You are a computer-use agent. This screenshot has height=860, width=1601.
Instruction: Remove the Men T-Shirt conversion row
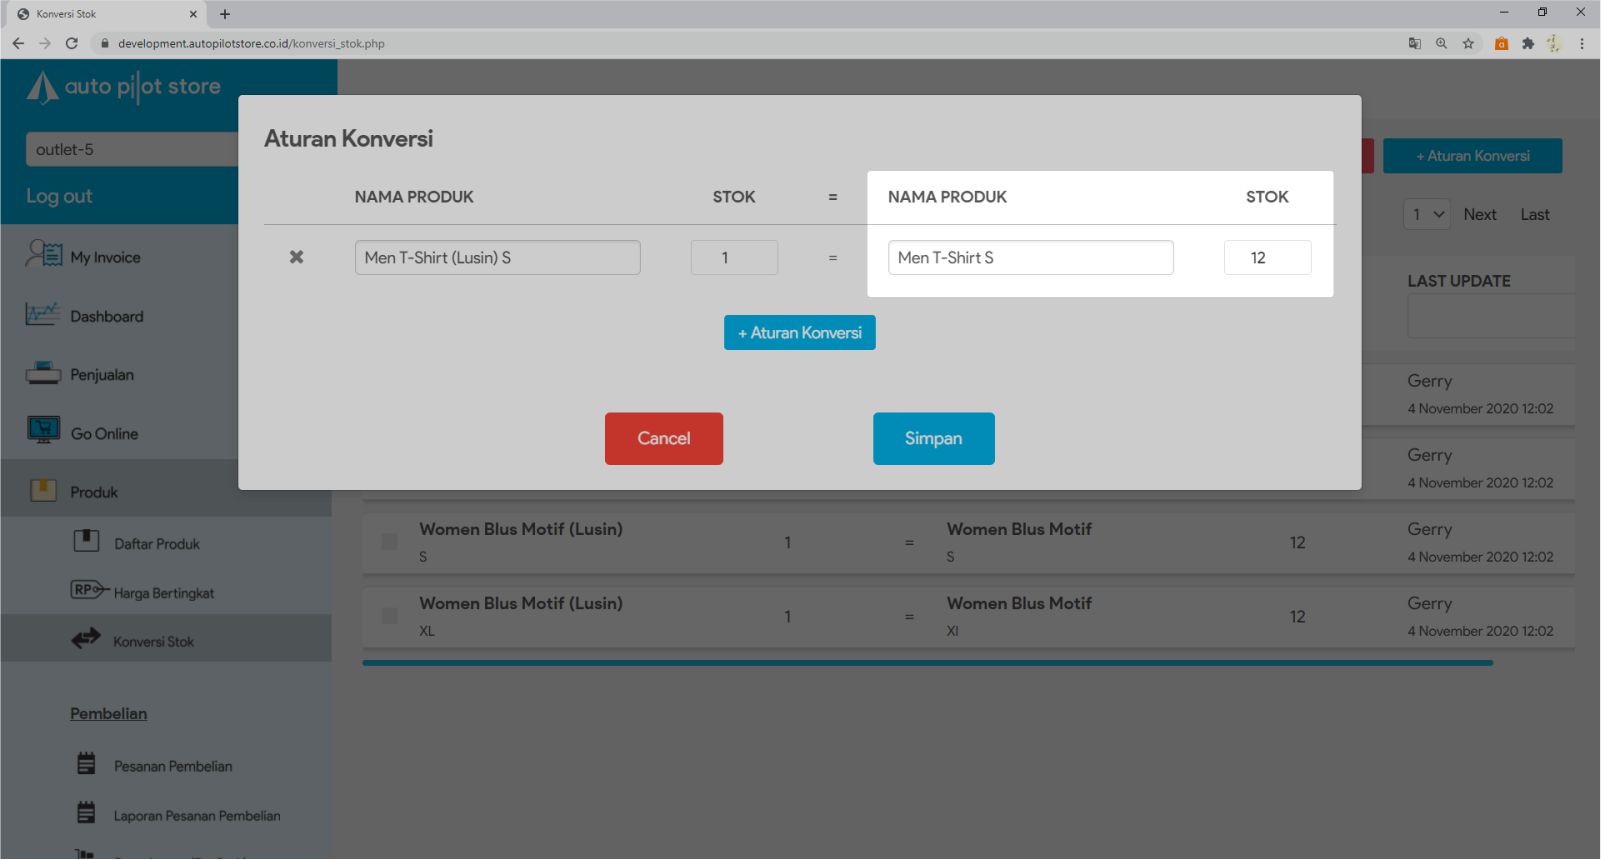(296, 257)
